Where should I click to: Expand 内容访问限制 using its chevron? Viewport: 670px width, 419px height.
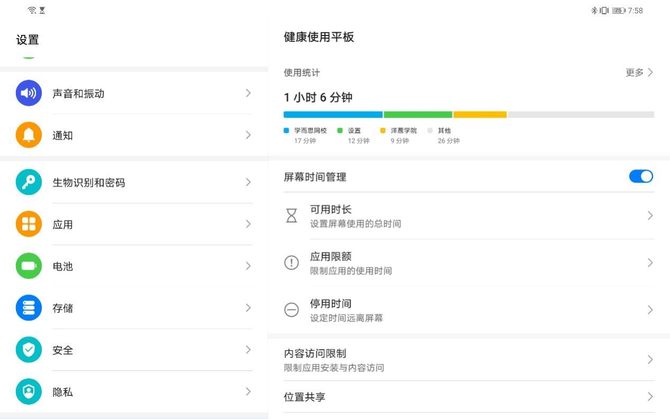click(x=650, y=360)
